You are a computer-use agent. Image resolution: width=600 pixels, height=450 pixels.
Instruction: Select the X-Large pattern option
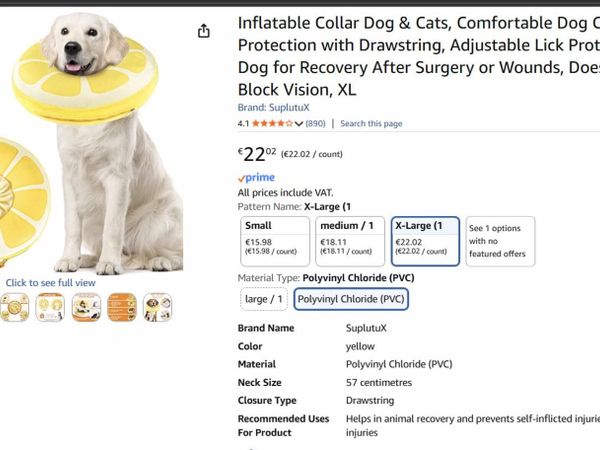[x=425, y=241]
